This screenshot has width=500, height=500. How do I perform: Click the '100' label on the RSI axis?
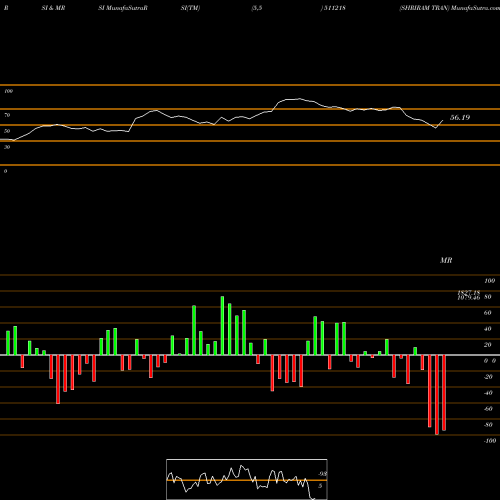[x=8, y=91]
